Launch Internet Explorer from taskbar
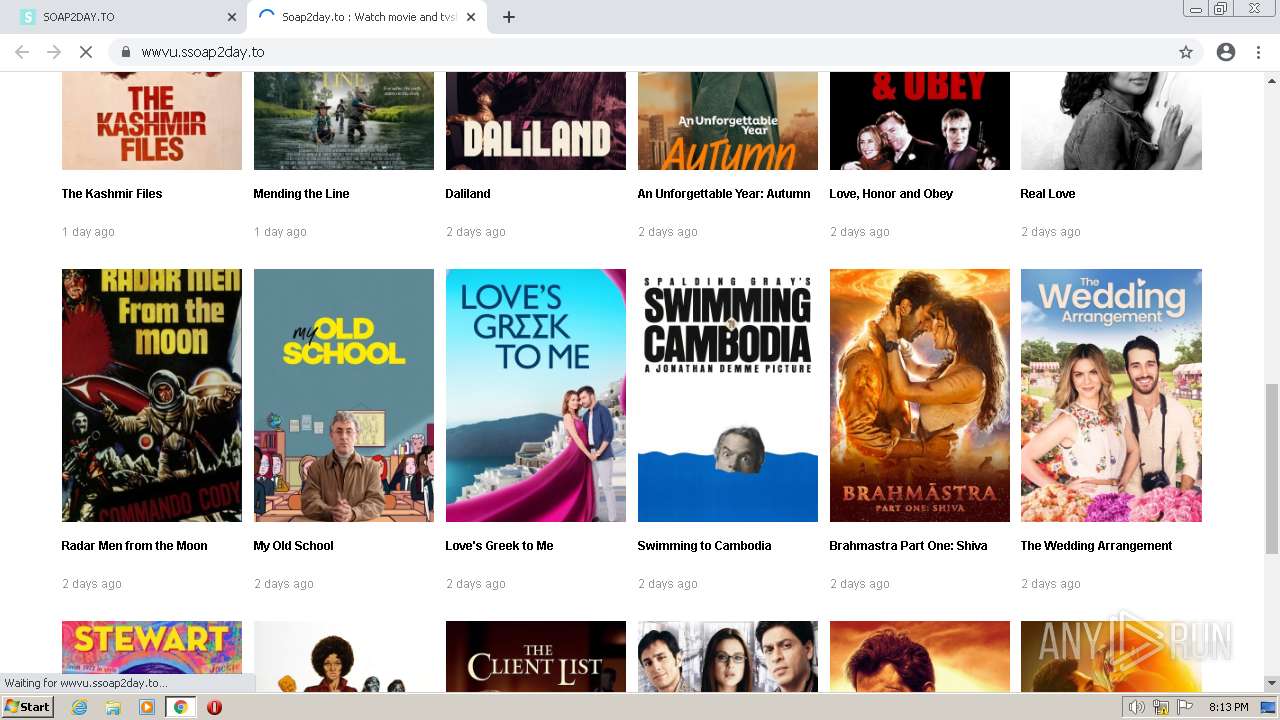Screen dimensions: 1280x720 (x=79, y=707)
